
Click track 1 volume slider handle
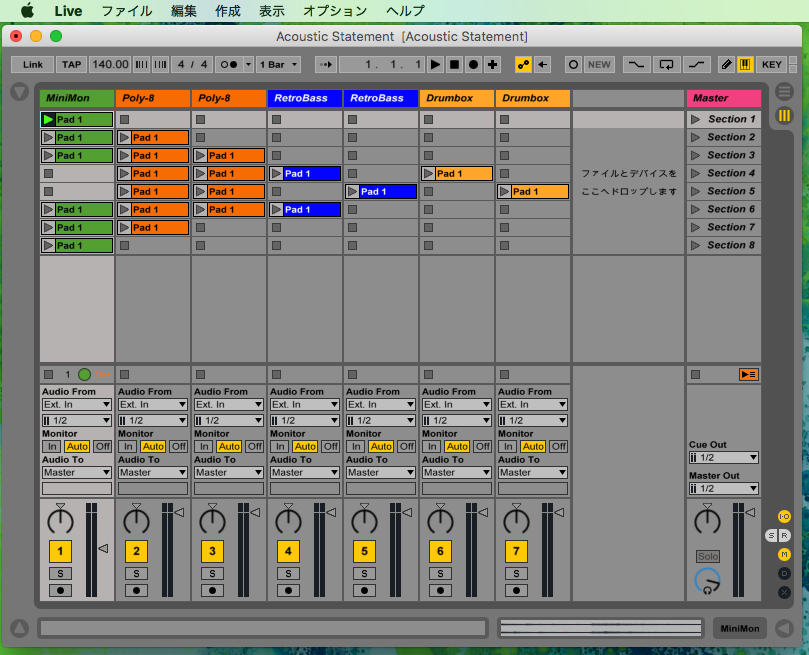click(103, 548)
